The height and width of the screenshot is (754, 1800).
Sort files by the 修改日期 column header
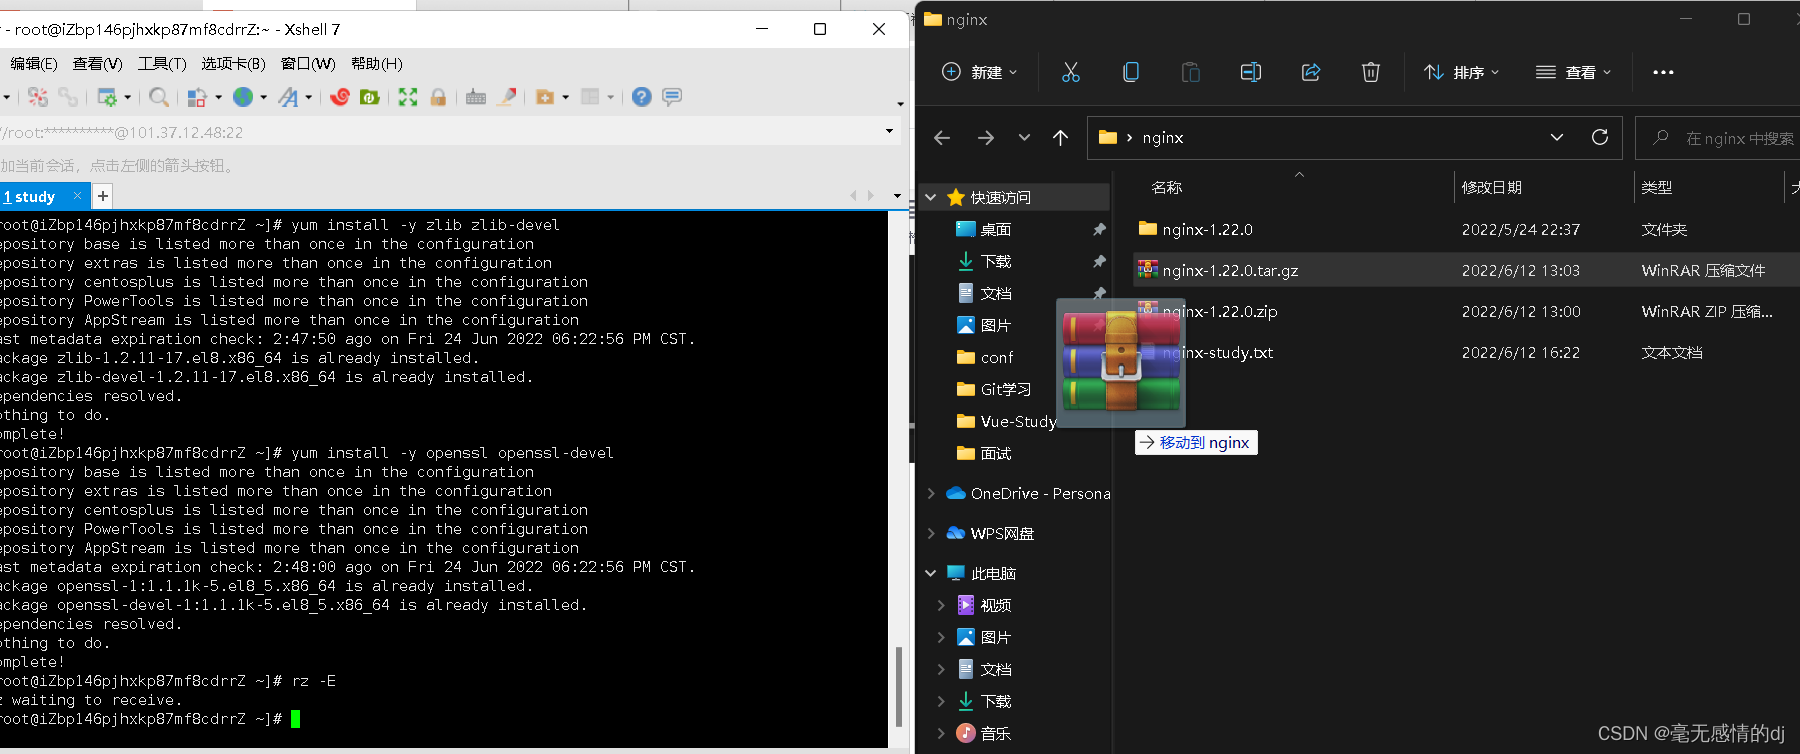(x=1491, y=187)
